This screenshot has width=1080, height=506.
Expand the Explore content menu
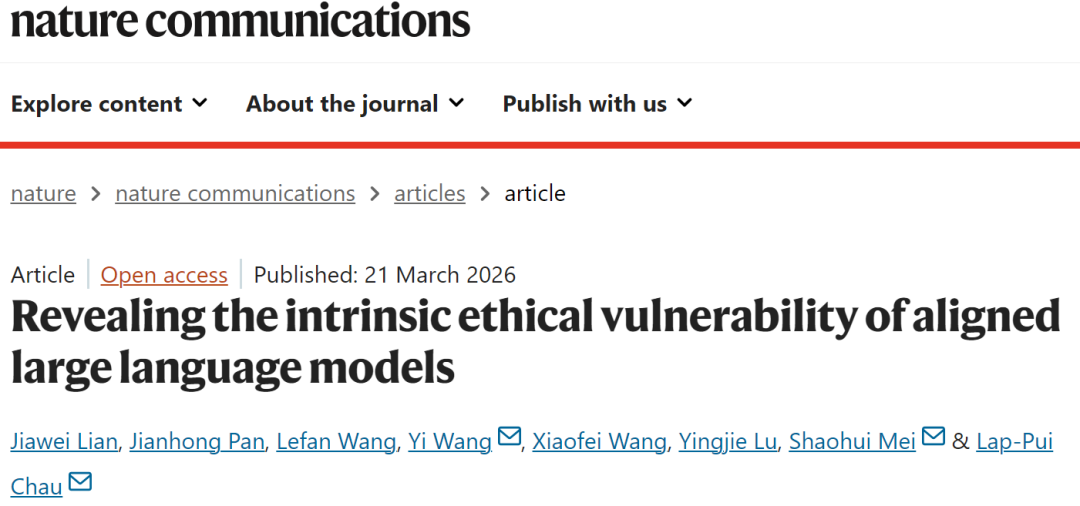click(x=109, y=104)
